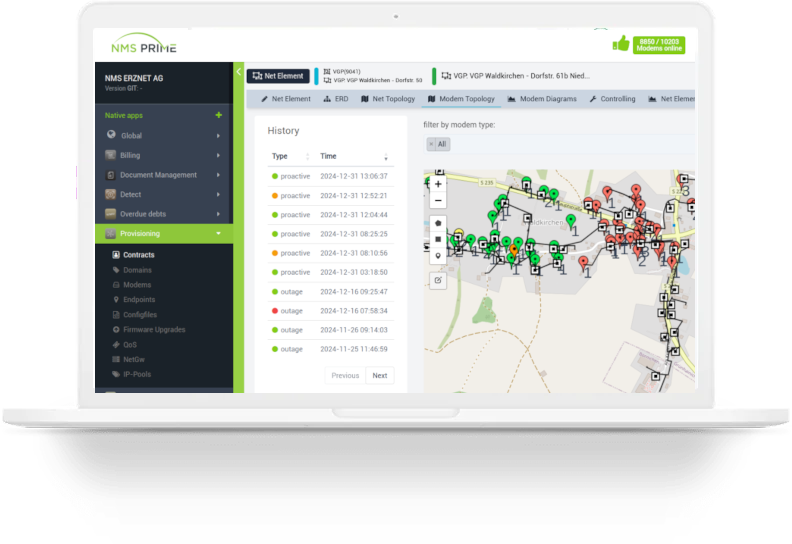This screenshot has height=544, width=792.
Task: Expand the Overdue debts menu arrow
Action: click(x=218, y=214)
